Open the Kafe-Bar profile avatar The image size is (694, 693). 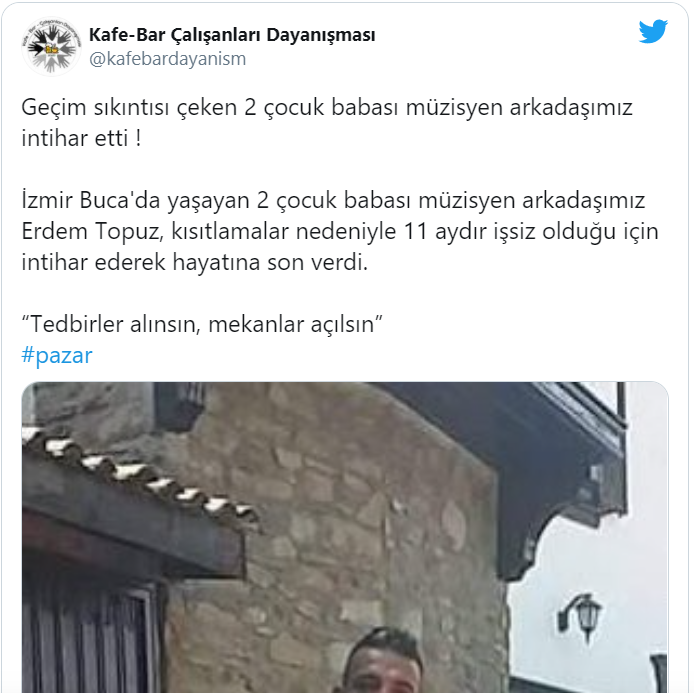tap(51, 46)
